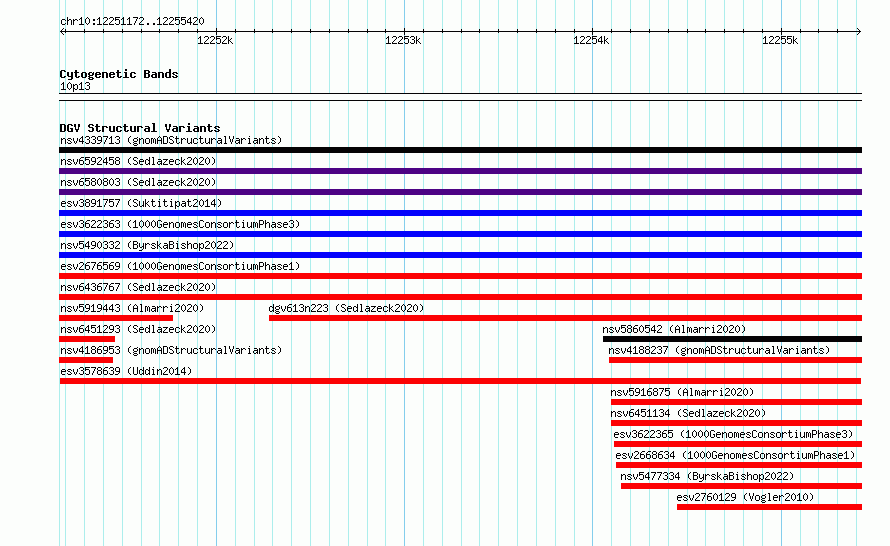Open nsv5919443 (Almarri2020) variant label
The height and width of the screenshot is (546, 890).
[x=132, y=308]
